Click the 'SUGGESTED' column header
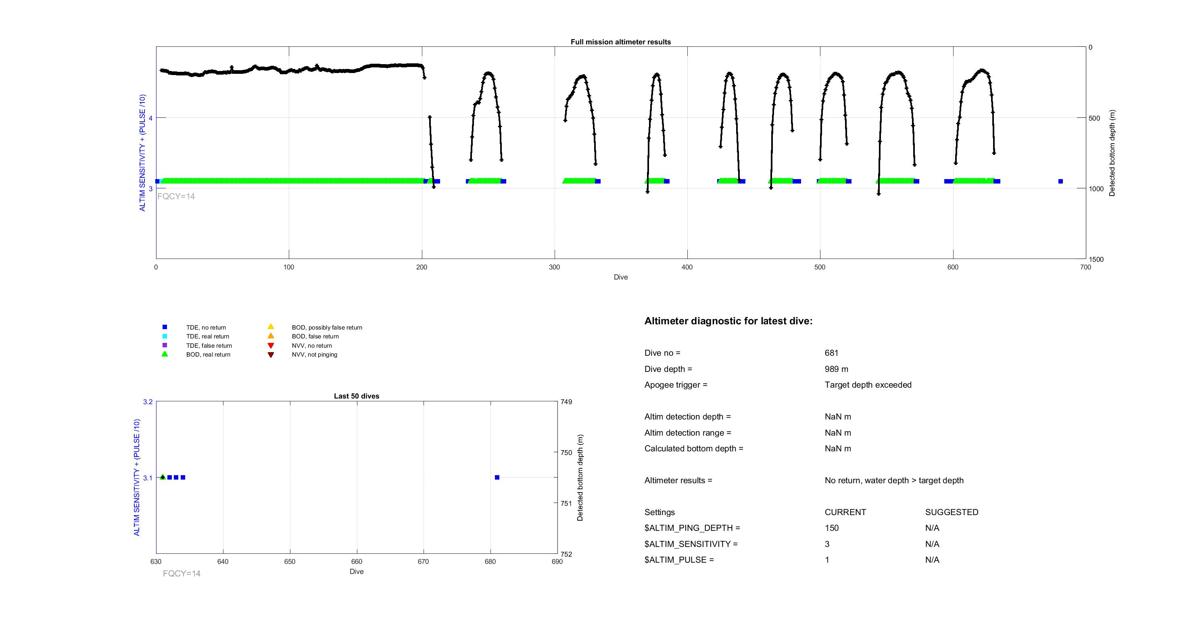1200x622 pixels. point(952,512)
